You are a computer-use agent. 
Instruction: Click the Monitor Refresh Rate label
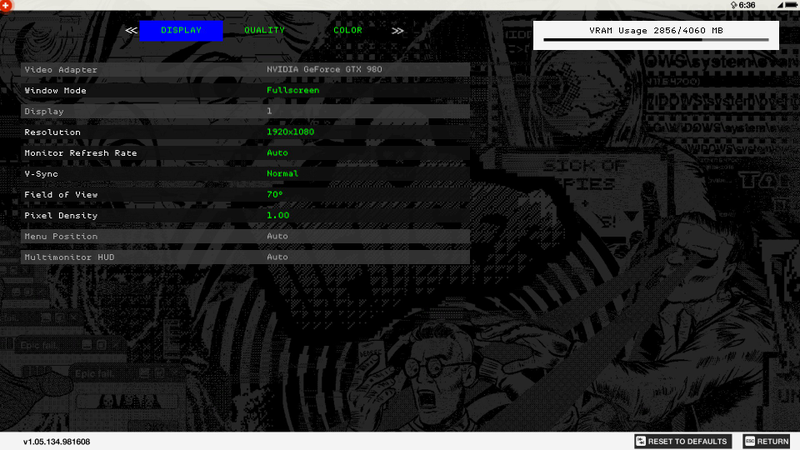81,153
